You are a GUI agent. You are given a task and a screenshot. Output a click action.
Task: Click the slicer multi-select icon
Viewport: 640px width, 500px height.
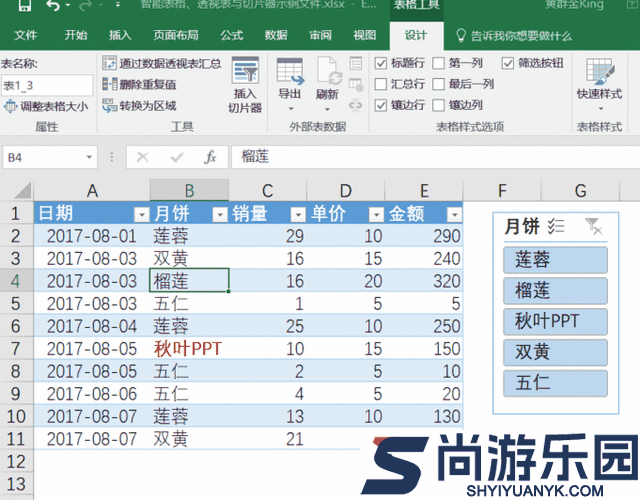(556, 226)
